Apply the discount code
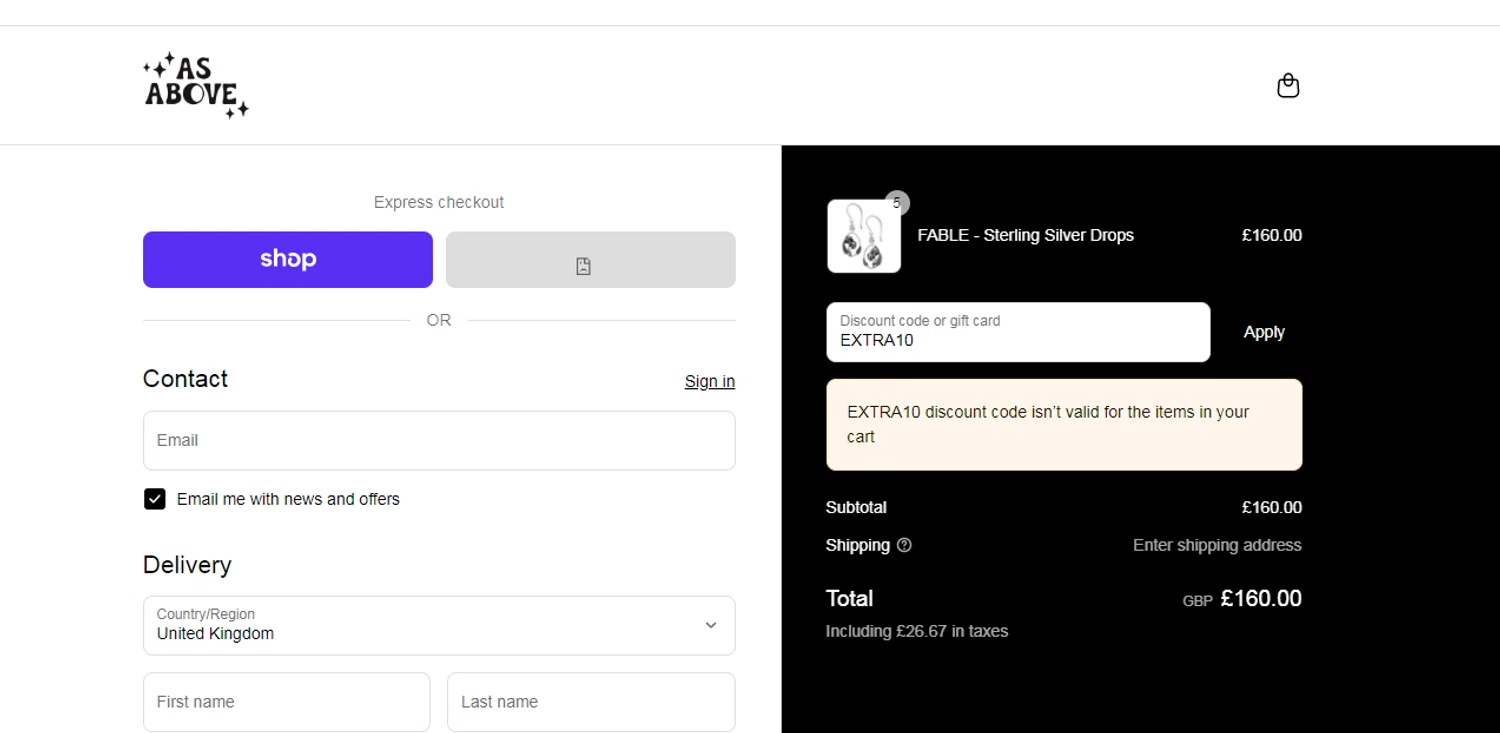This screenshot has height=733, width=1500. 1264,332
